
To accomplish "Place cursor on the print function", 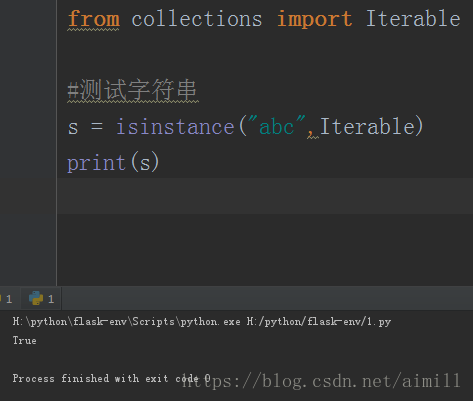I will (x=96, y=163).
